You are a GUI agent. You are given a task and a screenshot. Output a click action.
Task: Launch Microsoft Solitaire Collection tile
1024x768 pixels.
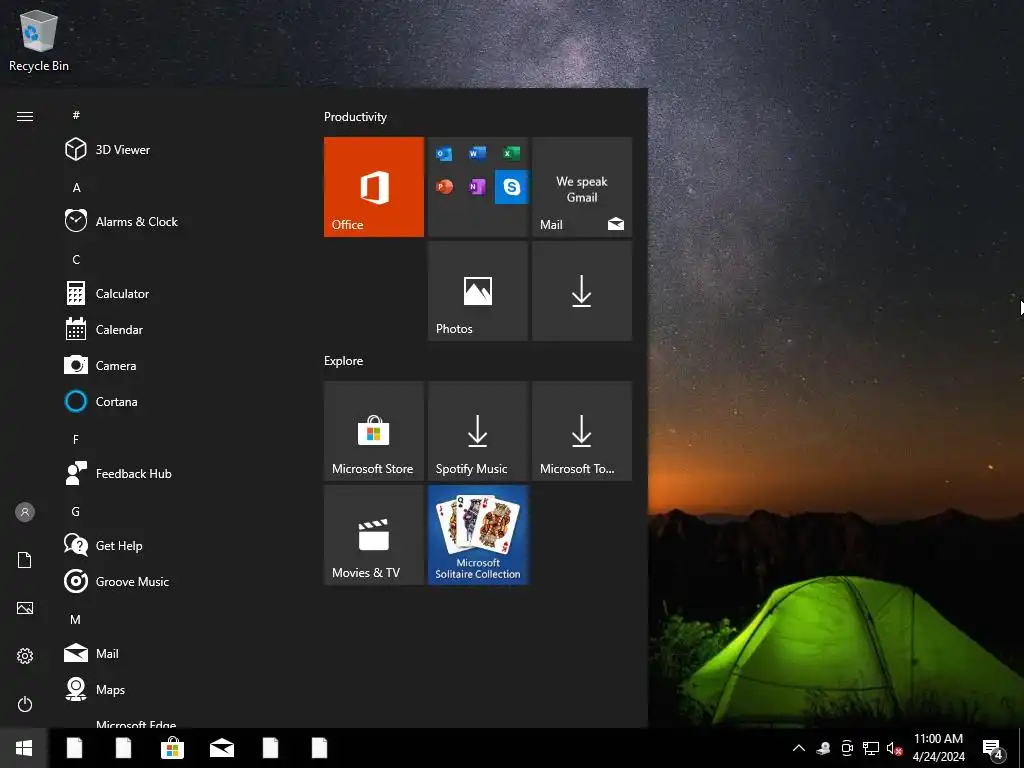pyautogui.click(x=477, y=535)
